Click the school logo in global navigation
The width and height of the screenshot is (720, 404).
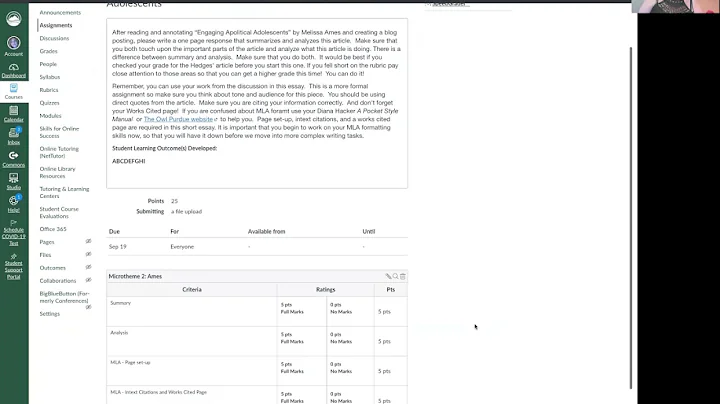click(14, 18)
